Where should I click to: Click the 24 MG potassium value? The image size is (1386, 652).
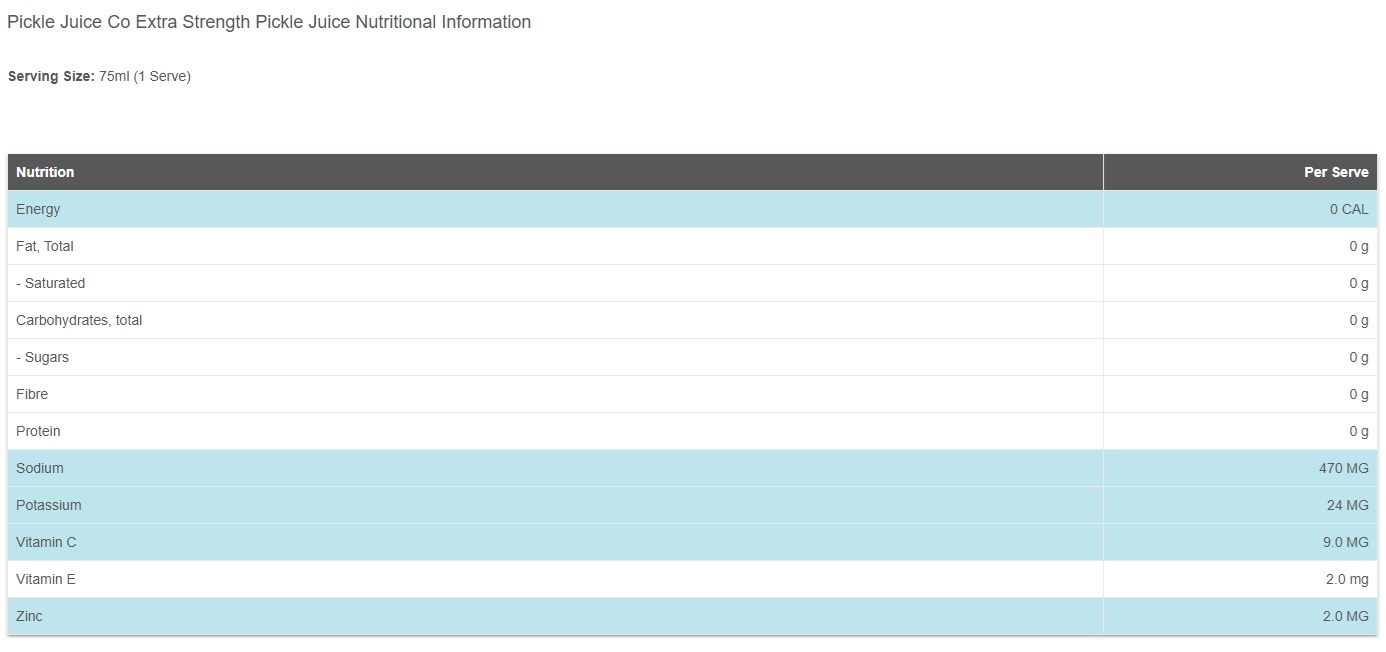click(1347, 505)
